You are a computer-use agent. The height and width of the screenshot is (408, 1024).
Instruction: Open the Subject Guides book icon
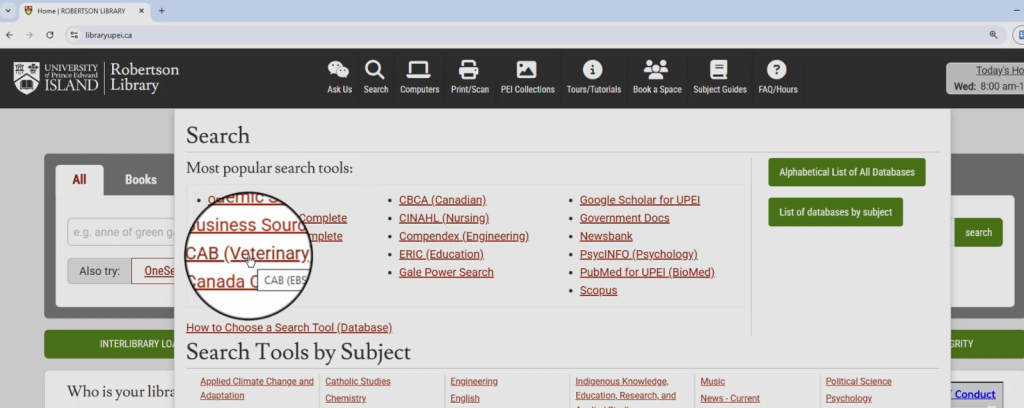pyautogui.click(x=719, y=70)
